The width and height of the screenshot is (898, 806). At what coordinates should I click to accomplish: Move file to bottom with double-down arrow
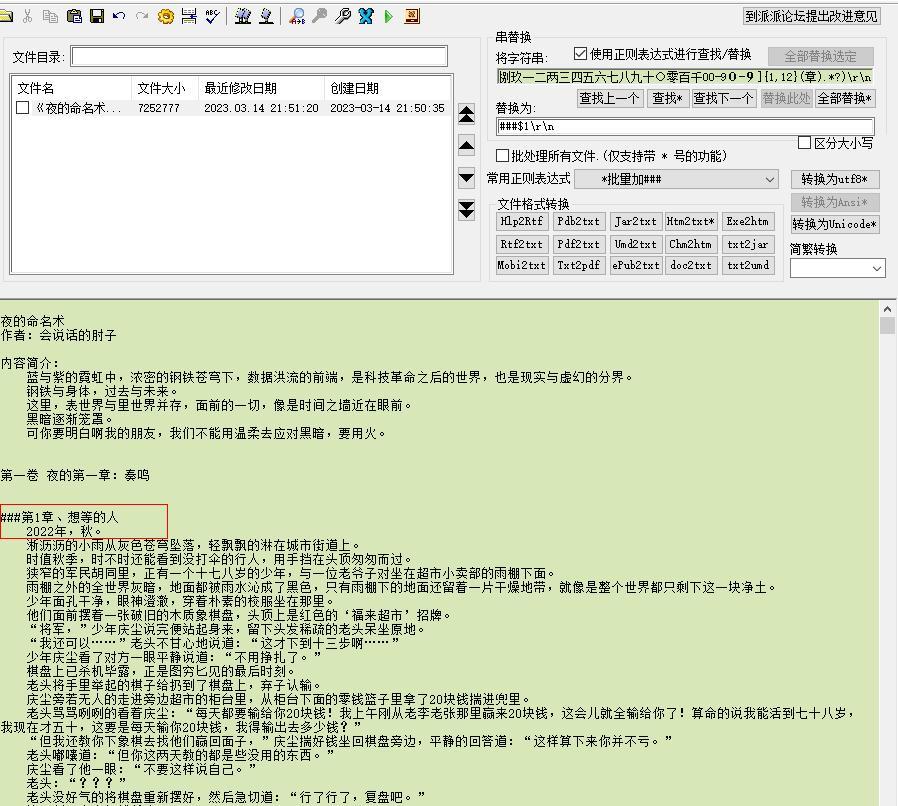pos(466,209)
